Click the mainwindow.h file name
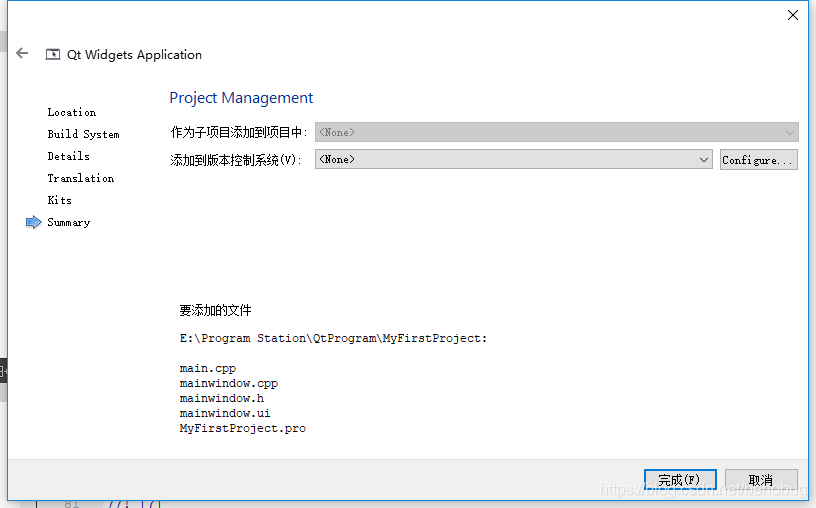Viewport: 816px width, 508px height. [x=222, y=398]
